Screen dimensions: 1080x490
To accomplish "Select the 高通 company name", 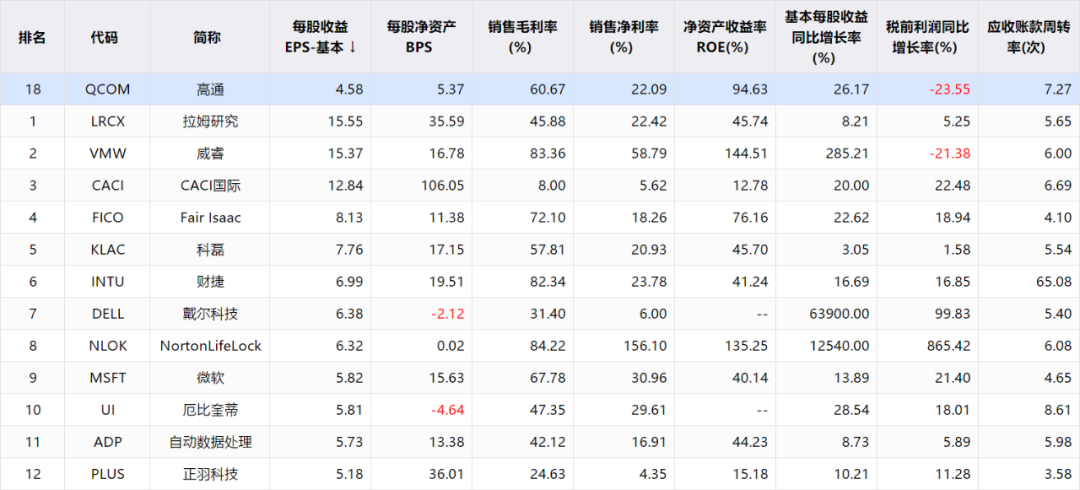I will 211,89.
